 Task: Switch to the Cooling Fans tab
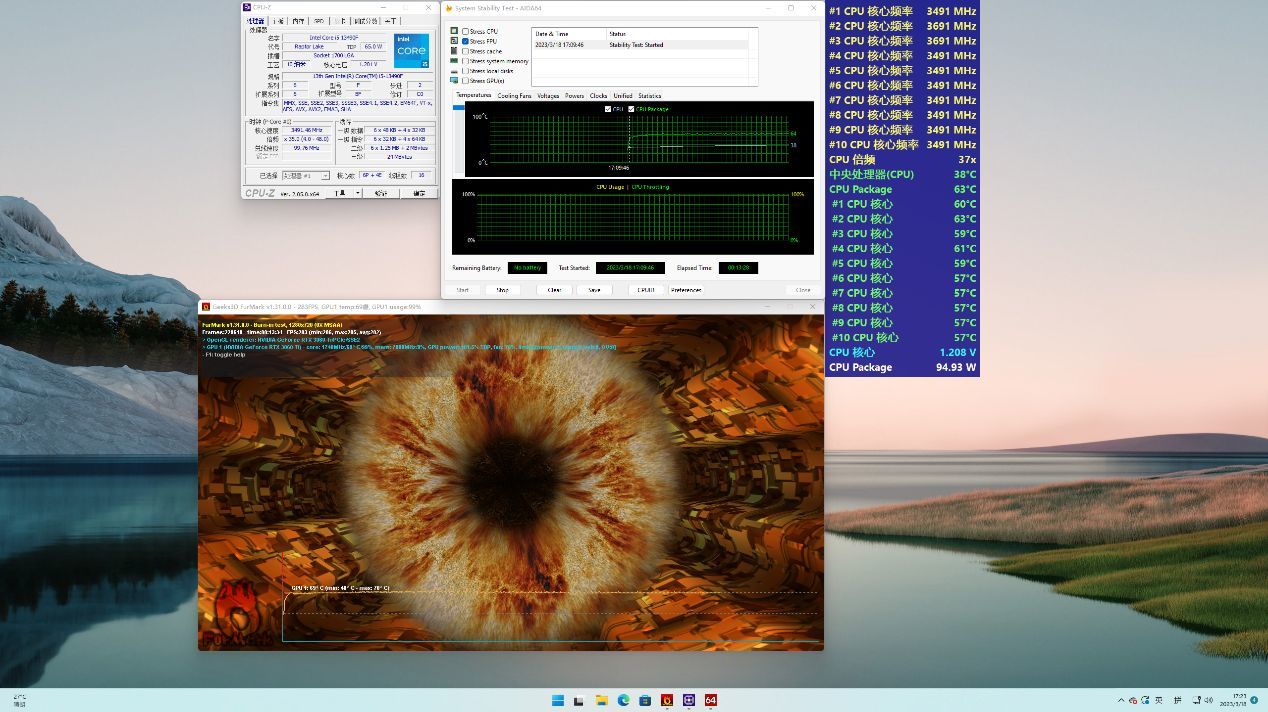tap(514, 96)
